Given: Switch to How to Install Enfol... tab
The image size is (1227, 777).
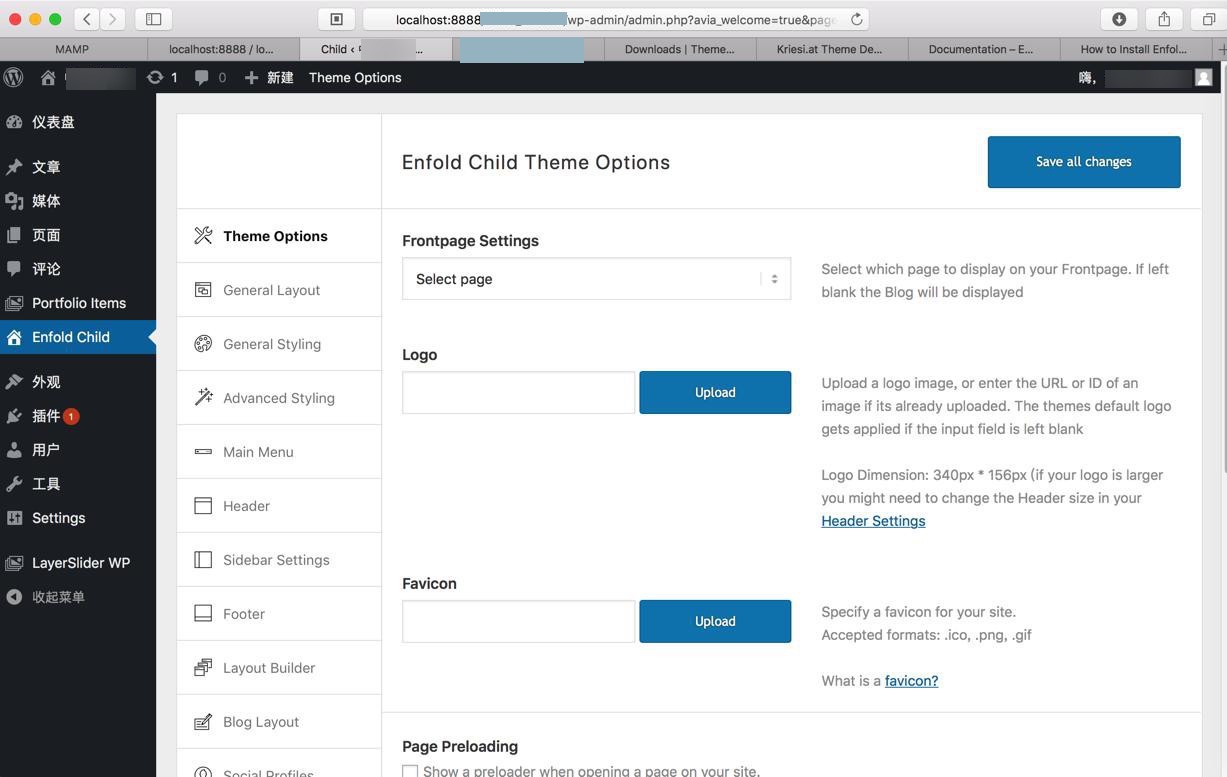Looking at the screenshot, I should click(1136, 49).
